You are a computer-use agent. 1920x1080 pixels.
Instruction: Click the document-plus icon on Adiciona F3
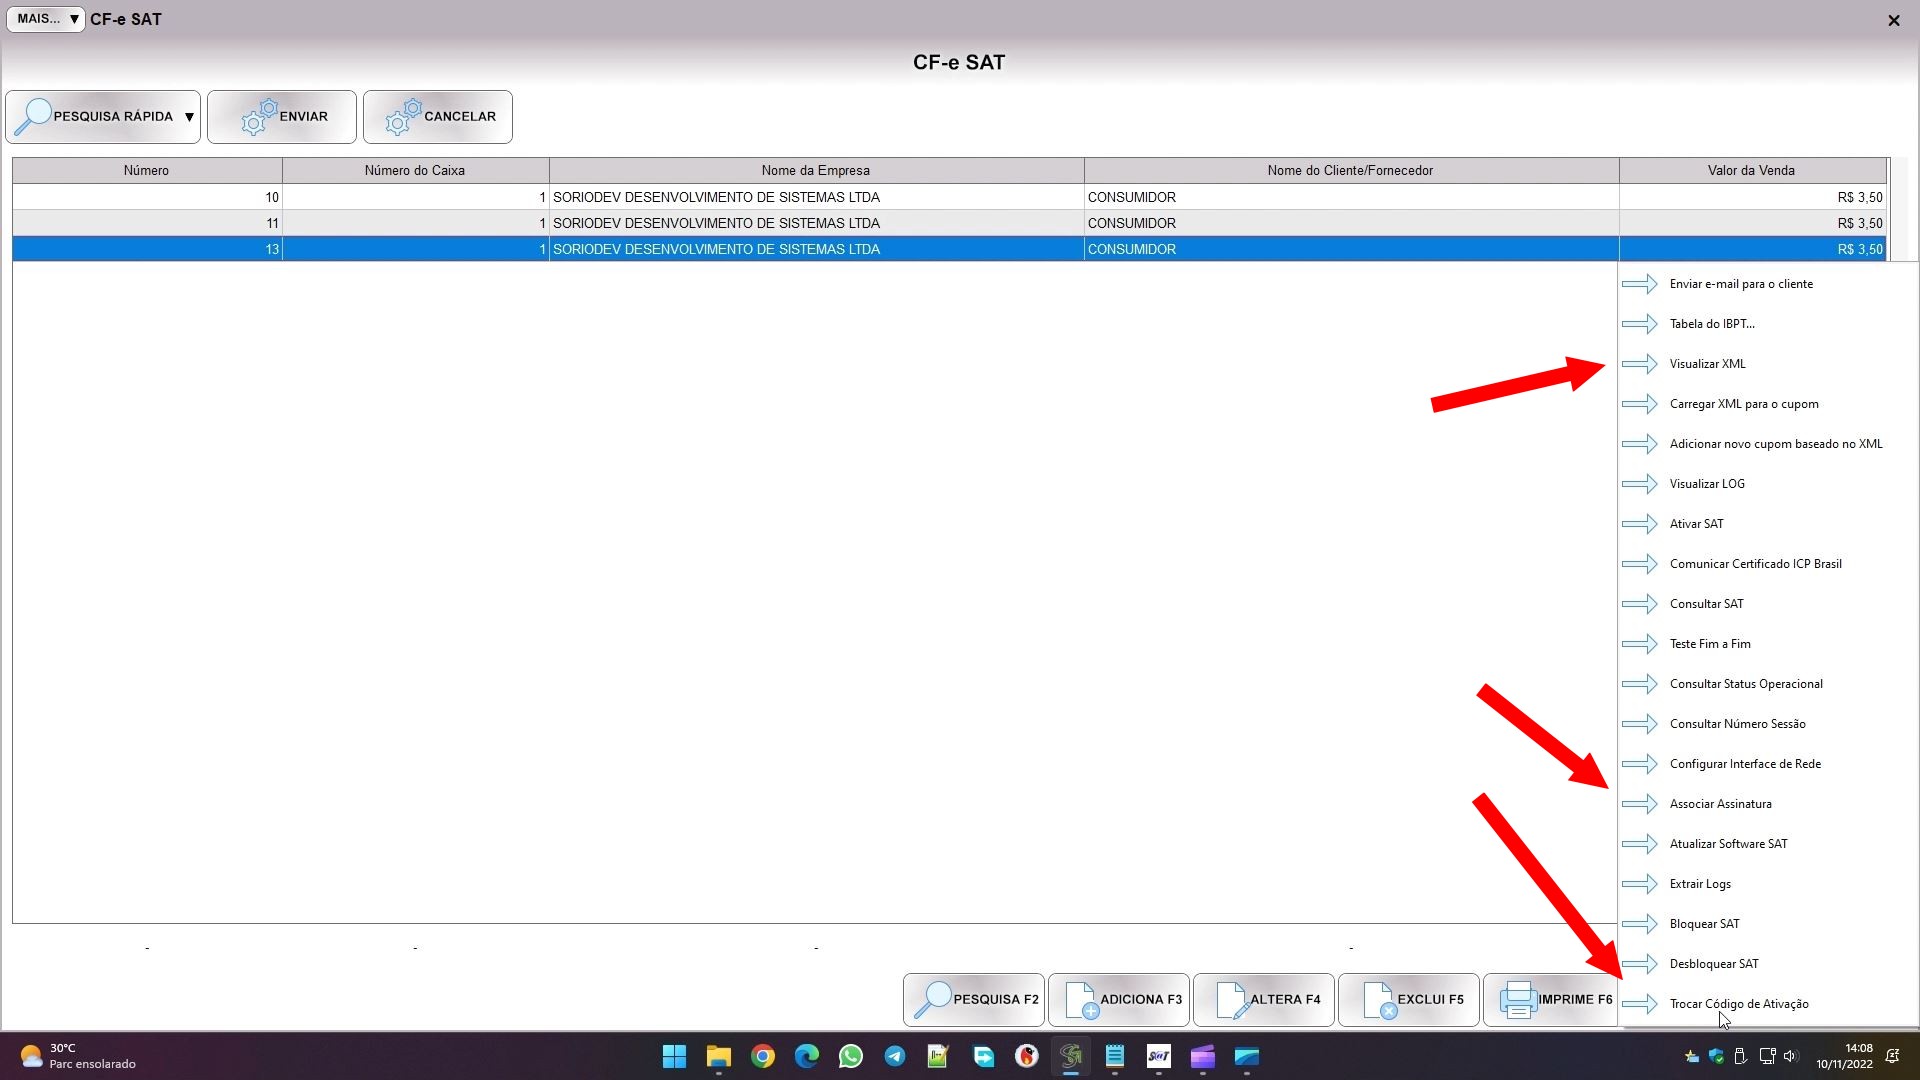pos(1081,1000)
